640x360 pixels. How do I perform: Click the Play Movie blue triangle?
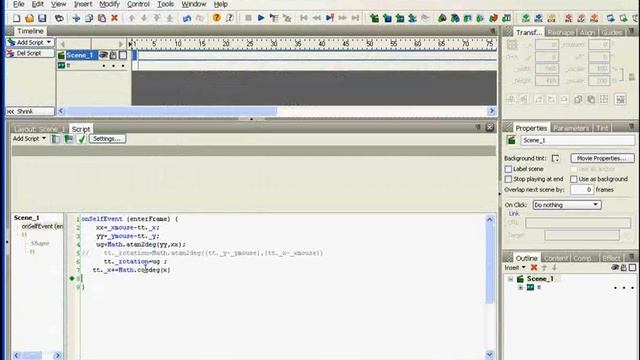coord(261,18)
